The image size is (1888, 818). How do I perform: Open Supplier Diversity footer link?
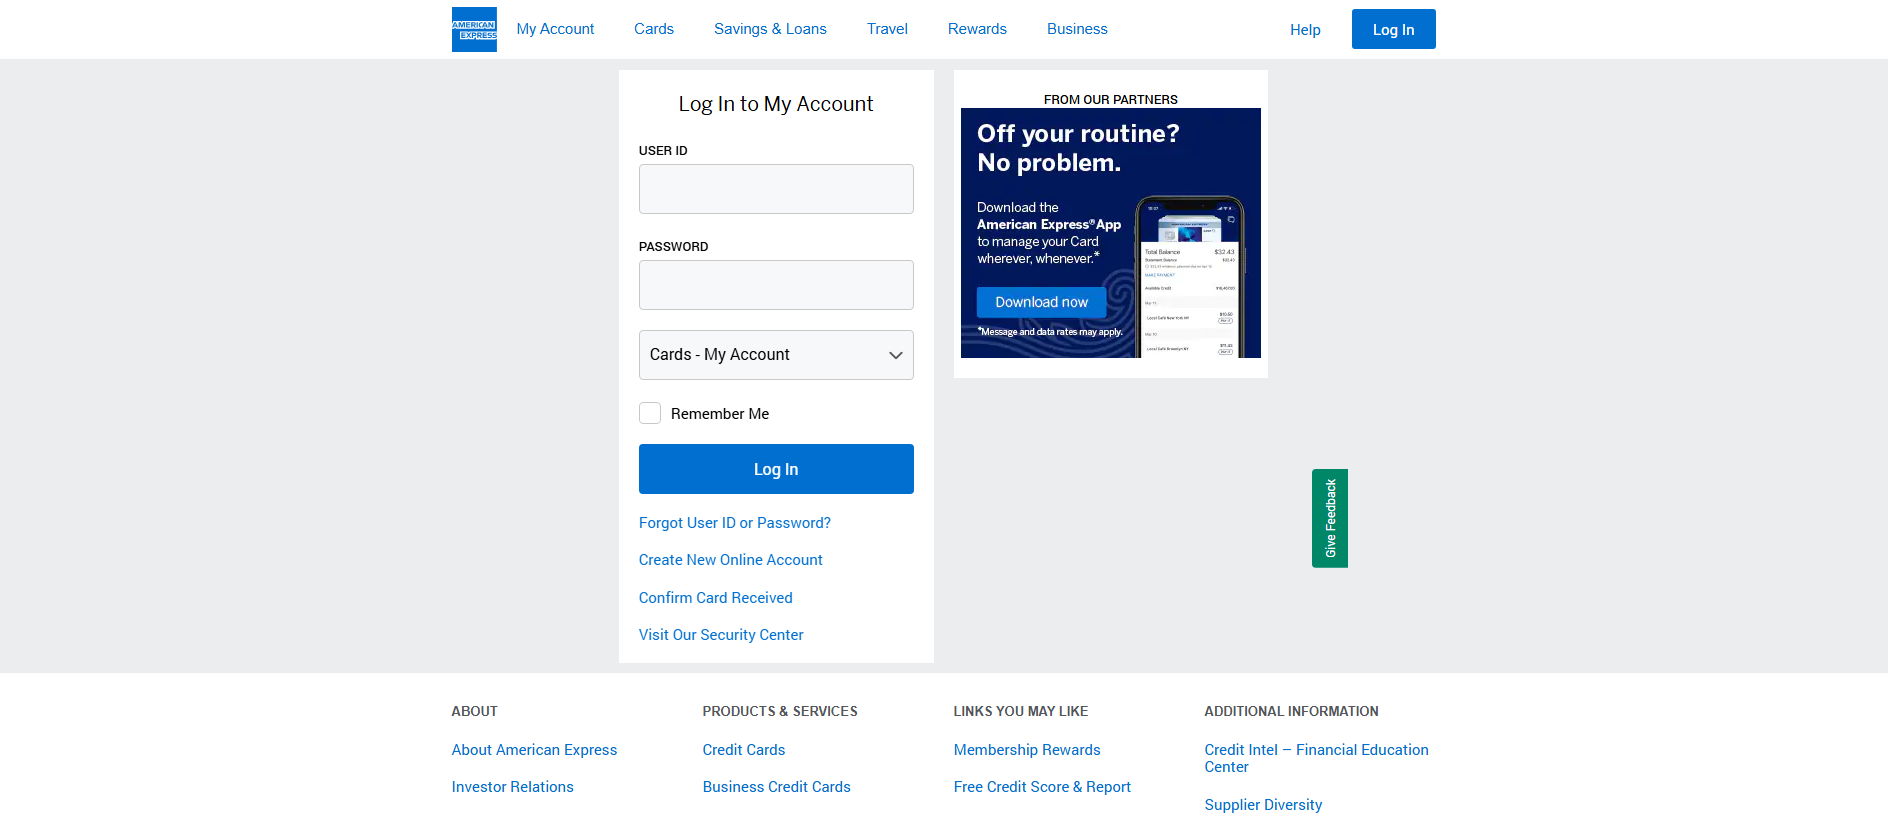click(x=1263, y=805)
